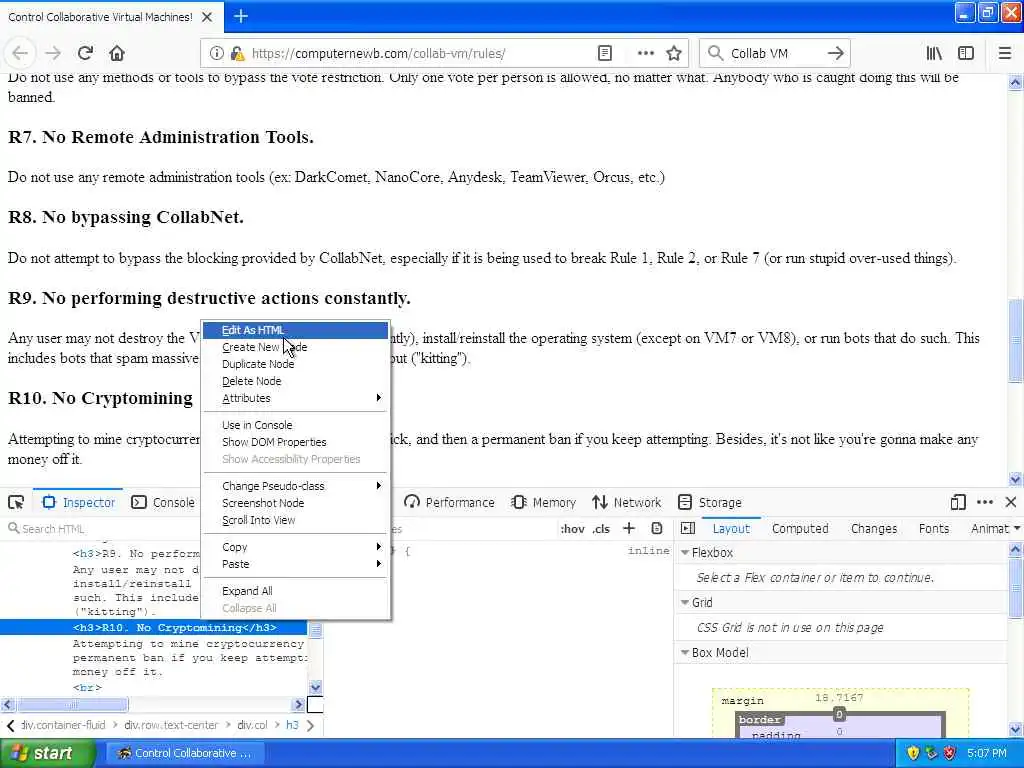Toggle reader view in address bar
The image size is (1024, 768).
coord(605,54)
